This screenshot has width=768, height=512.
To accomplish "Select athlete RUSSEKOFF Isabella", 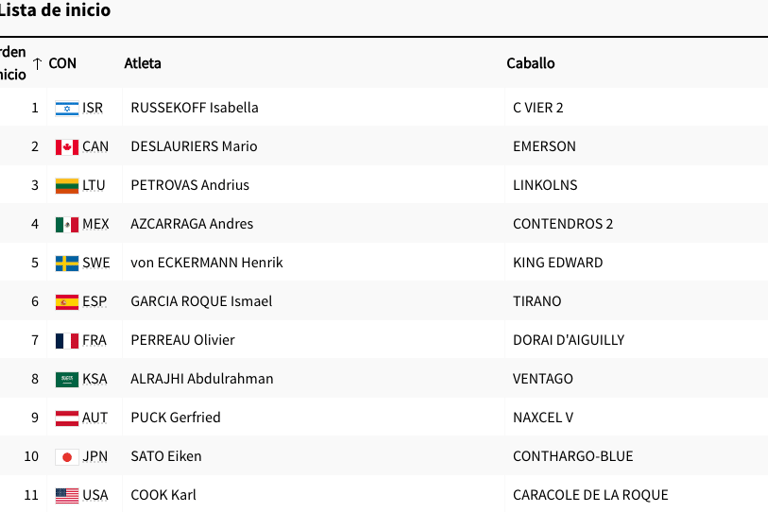I will click(x=194, y=108).
